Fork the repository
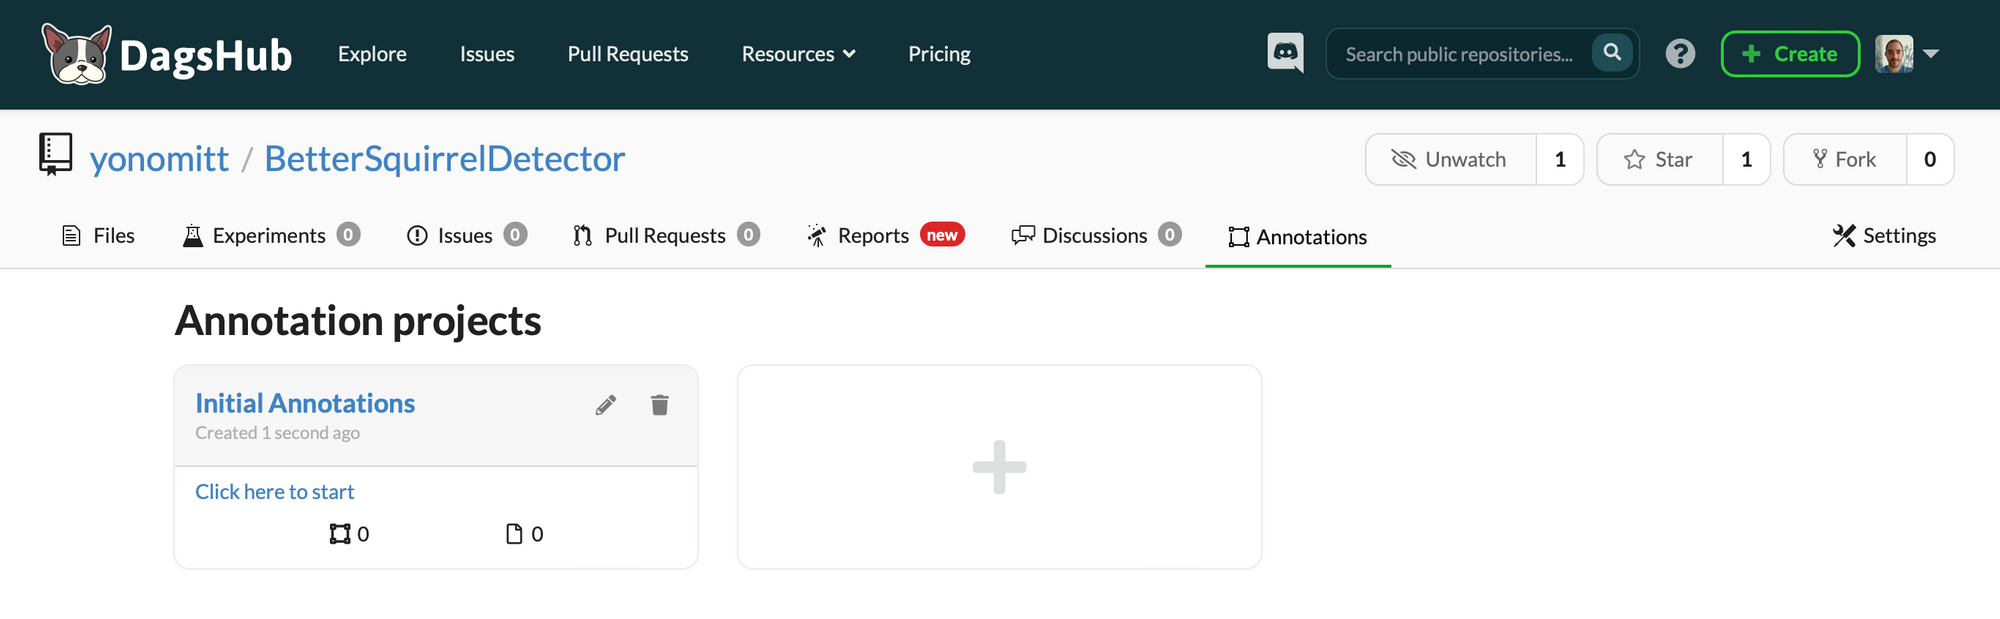This screenshot has width=2000, height=619. (x=1845, y=159)
